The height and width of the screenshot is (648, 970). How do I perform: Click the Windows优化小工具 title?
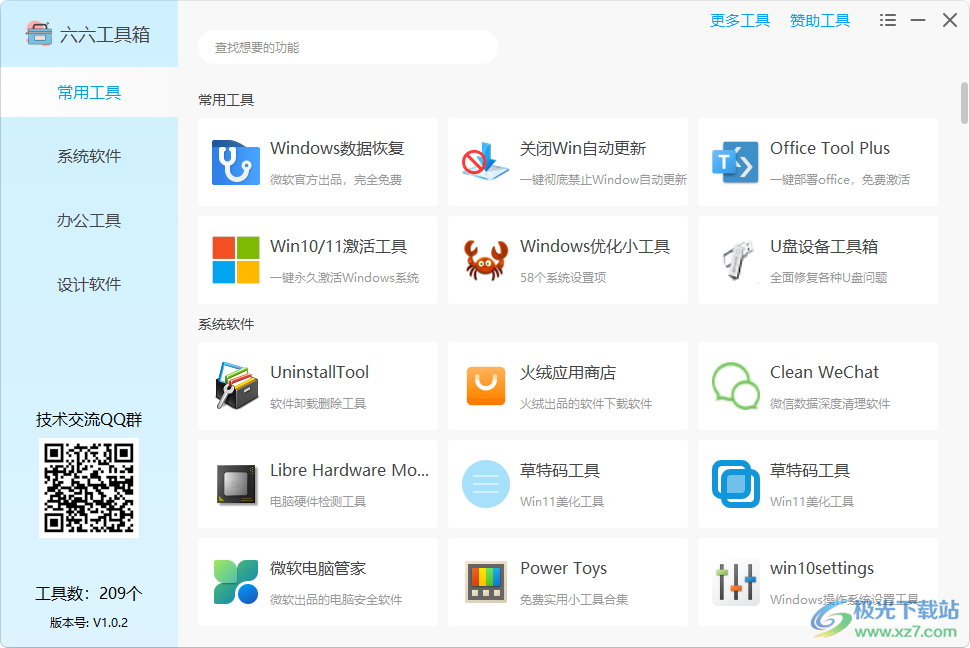[x=594, y=246]
